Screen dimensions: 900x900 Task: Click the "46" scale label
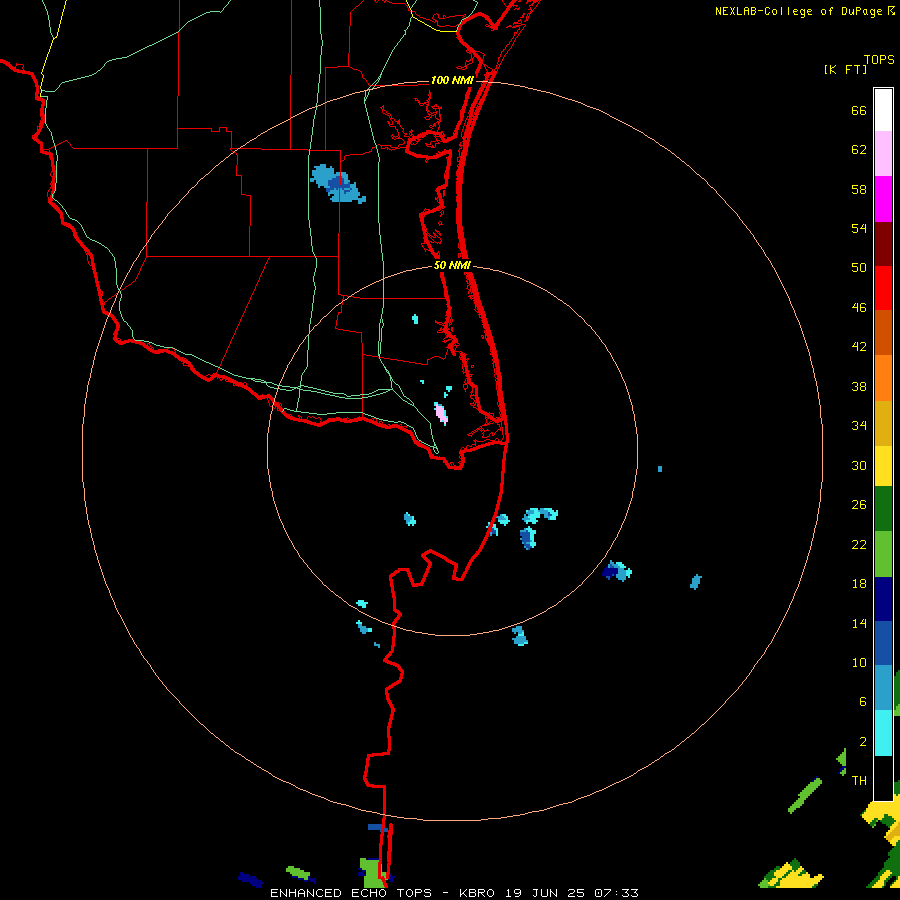pos(859,307)
